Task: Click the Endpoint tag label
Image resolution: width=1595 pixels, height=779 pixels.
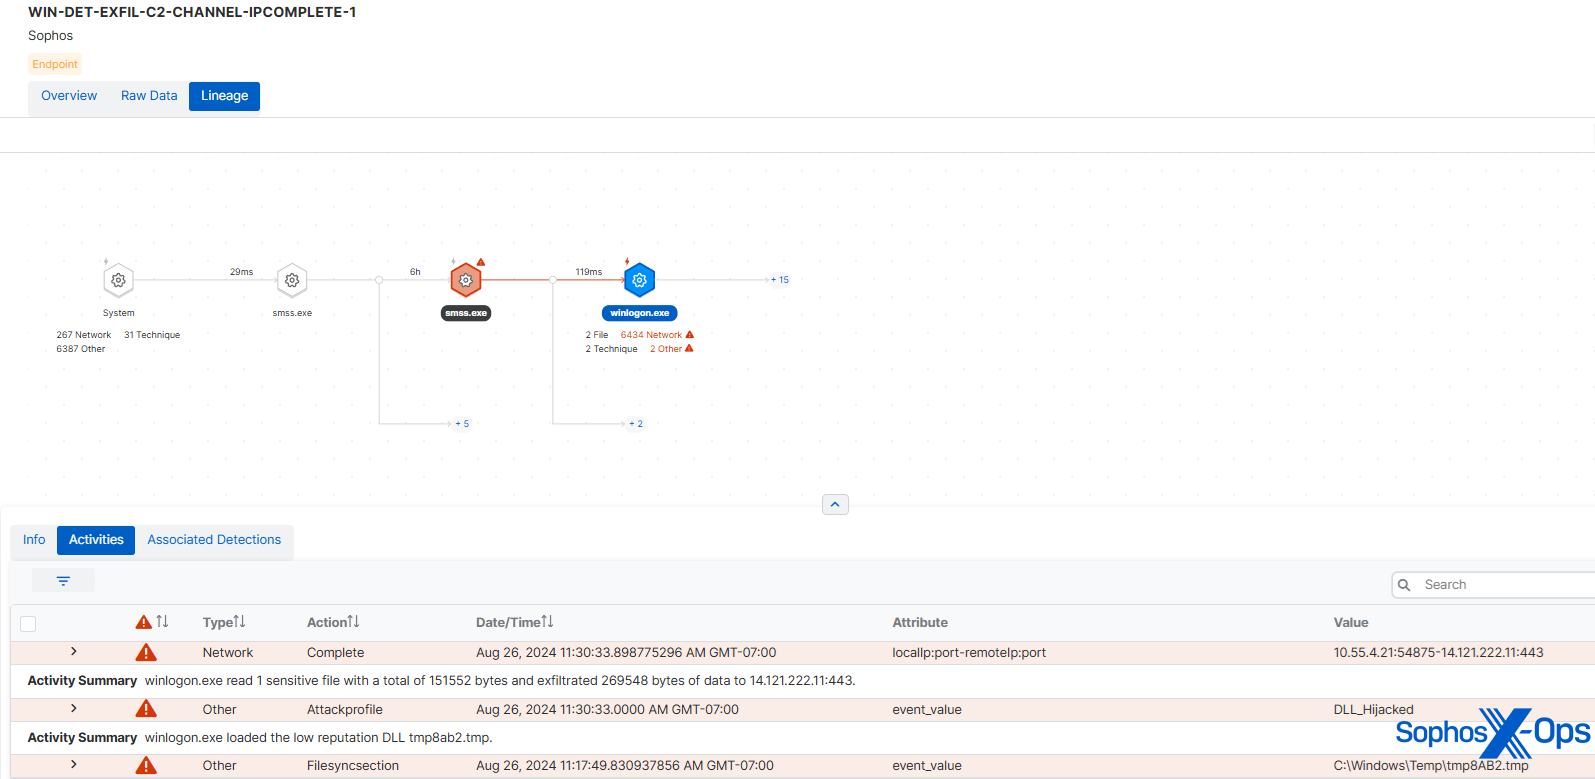Action: [55, 64]
